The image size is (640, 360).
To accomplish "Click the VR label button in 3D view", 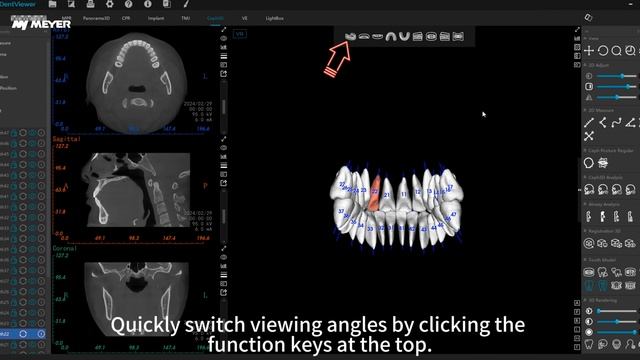I will pos(240,34).
